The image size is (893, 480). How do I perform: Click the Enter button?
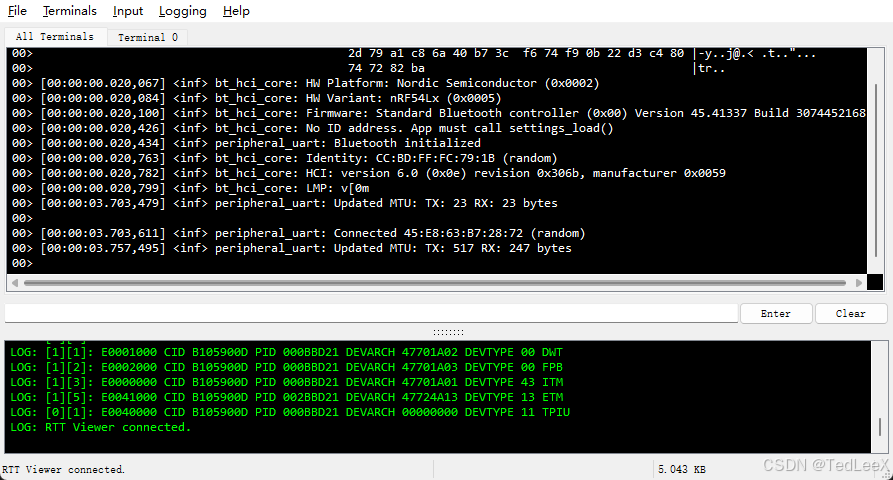(776, 314)
